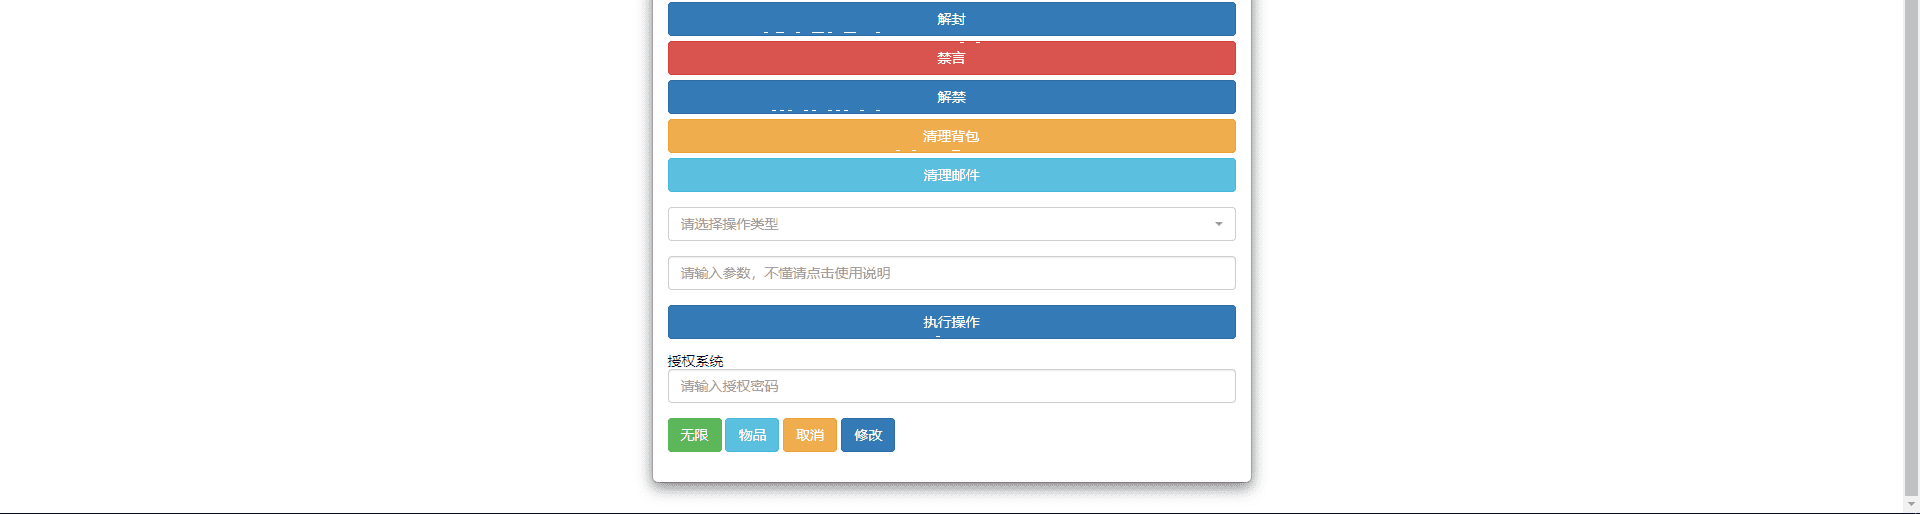Click the green 无限 button
1920x514 pixels.
(x=694, y=435)
